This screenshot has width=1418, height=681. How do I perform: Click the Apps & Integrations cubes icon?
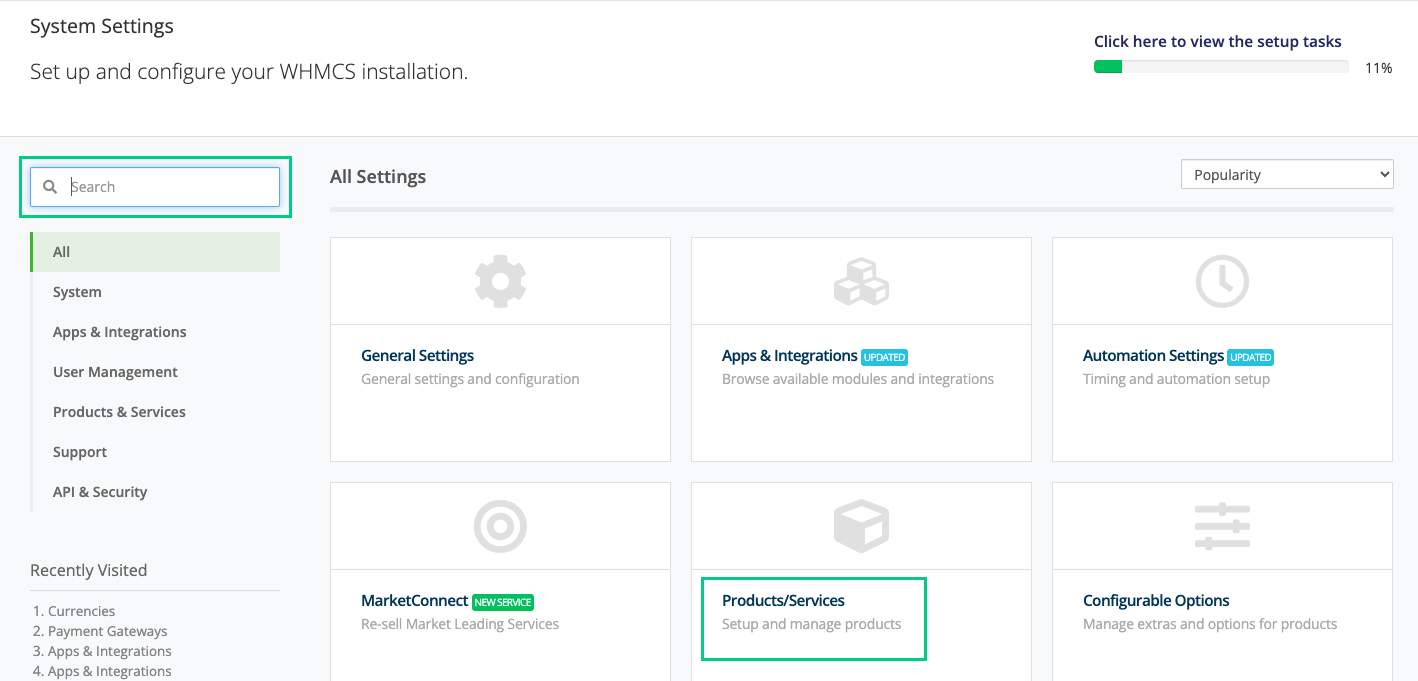[x=861, y=281]
